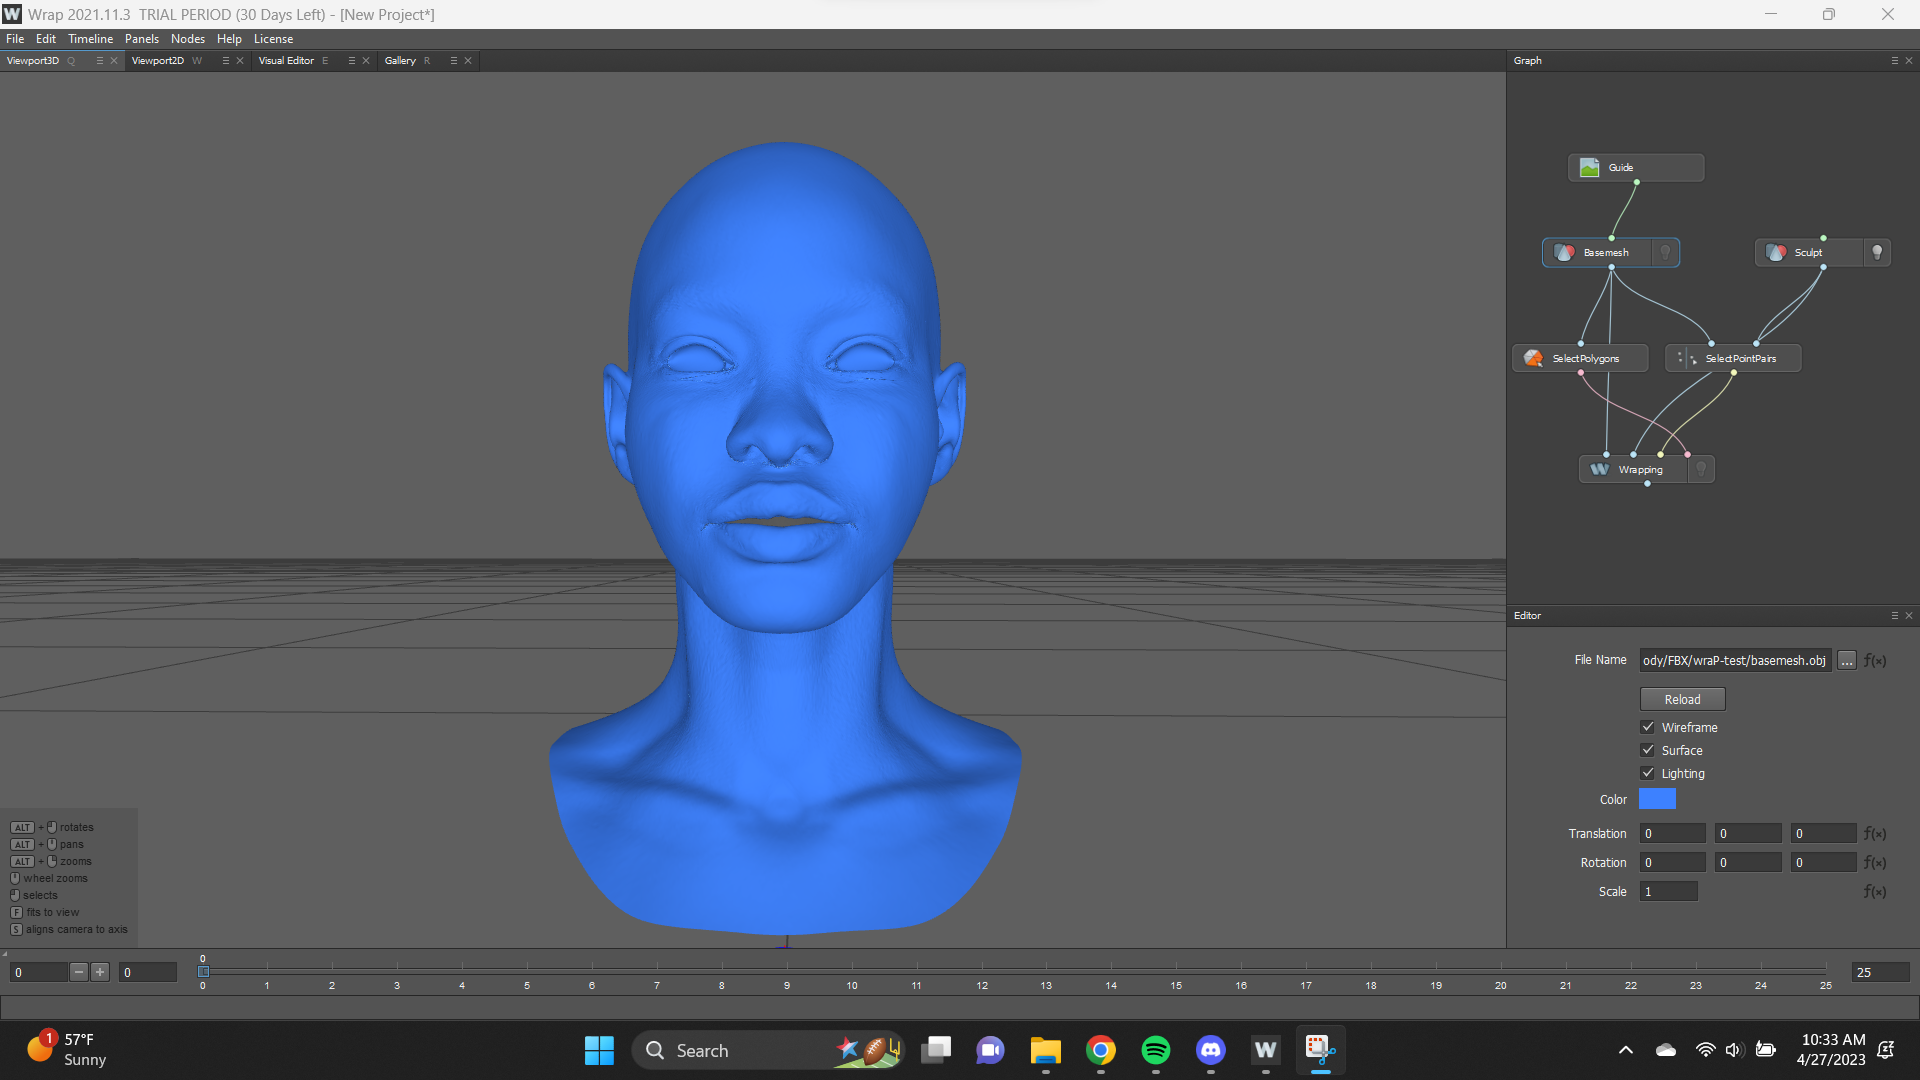Open Spotify from the taskbar
Image resolution: width=1920 pixels, height=1080 pixels.
pos(1156,1050)
